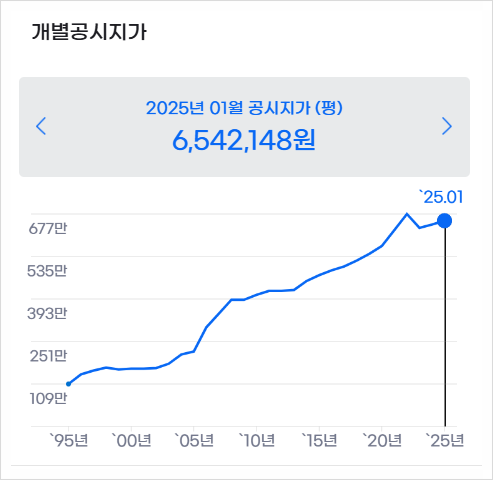
Task: Click the 개별공시지가 section title
Action: 89,32
